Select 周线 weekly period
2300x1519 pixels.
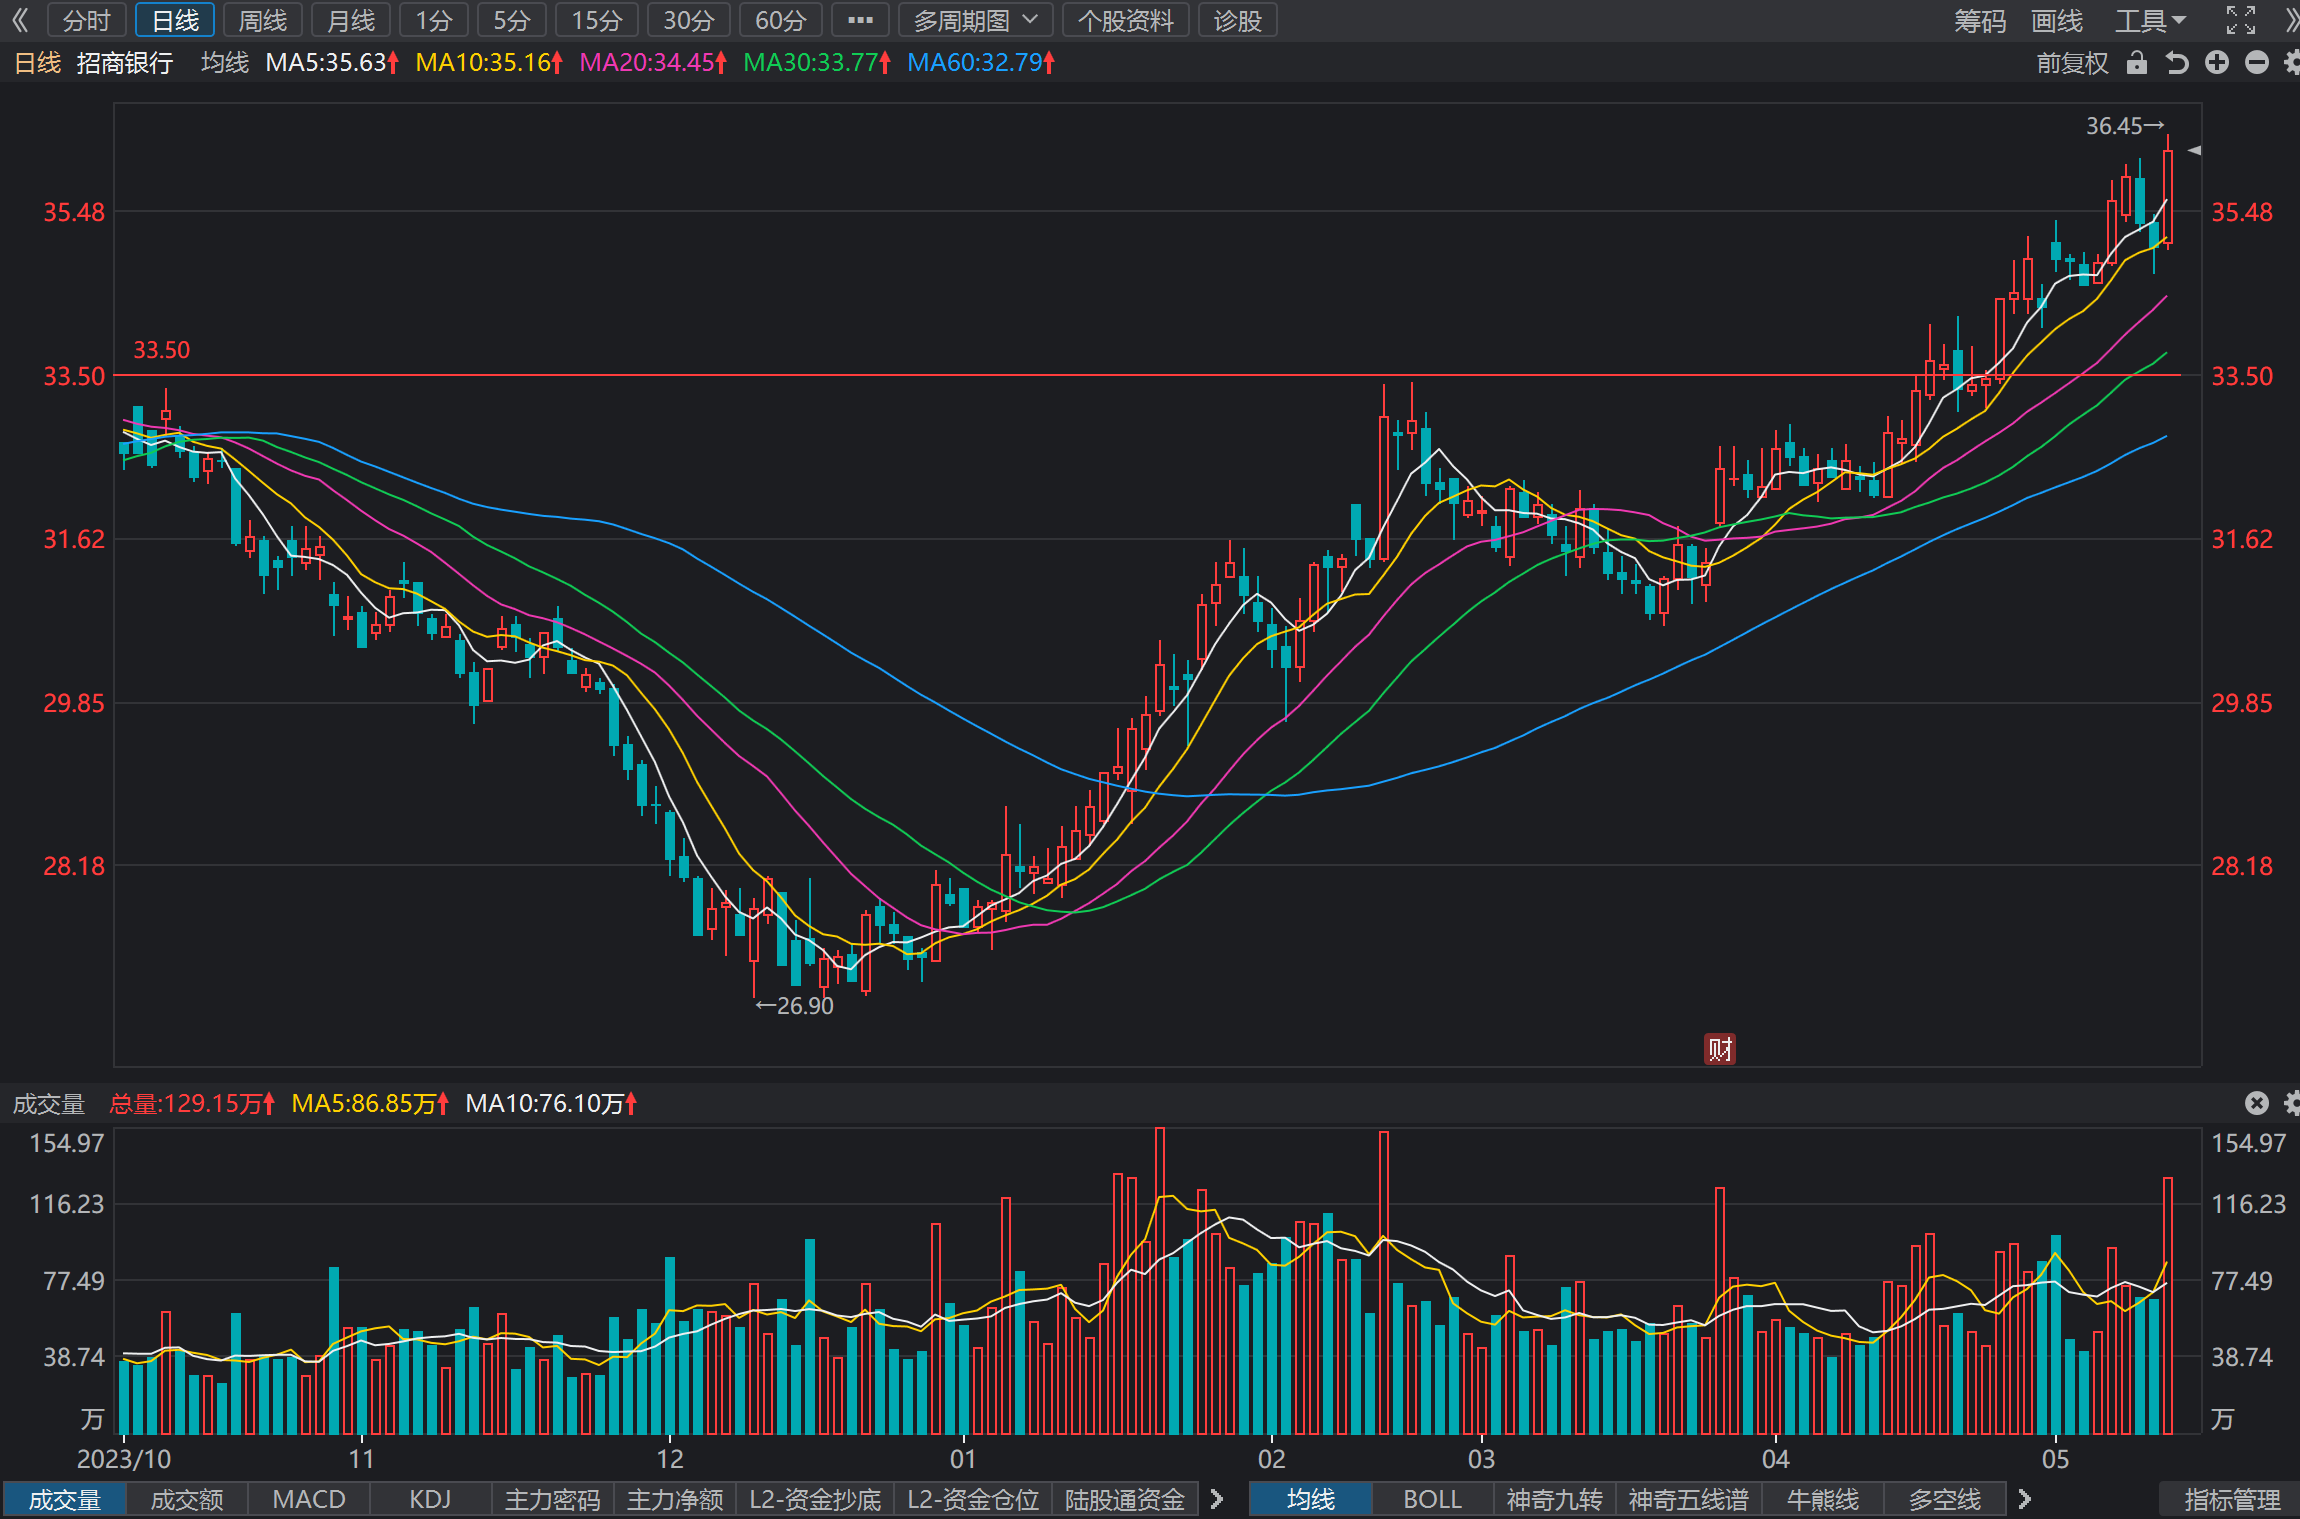pos(263,20)
